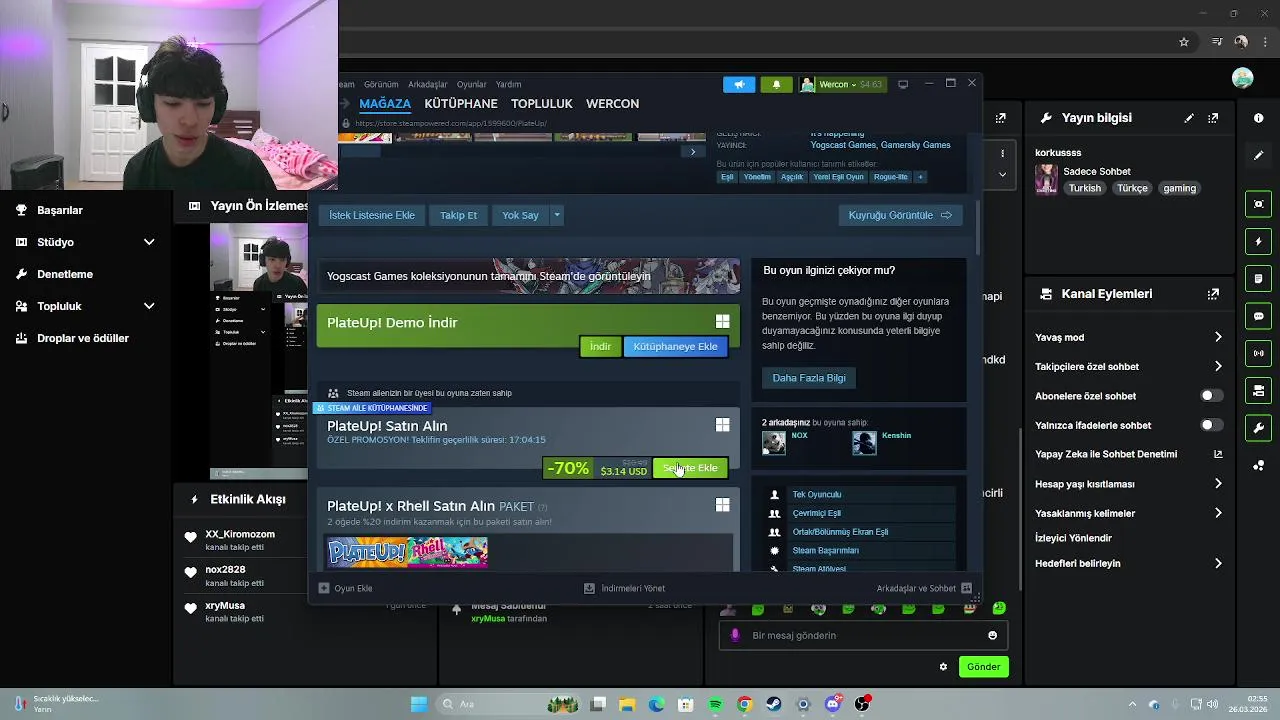This screenshot has width=1280, height=720.
Task: Open Yogscast Games publisher link
Action: (x=843, y=145)
